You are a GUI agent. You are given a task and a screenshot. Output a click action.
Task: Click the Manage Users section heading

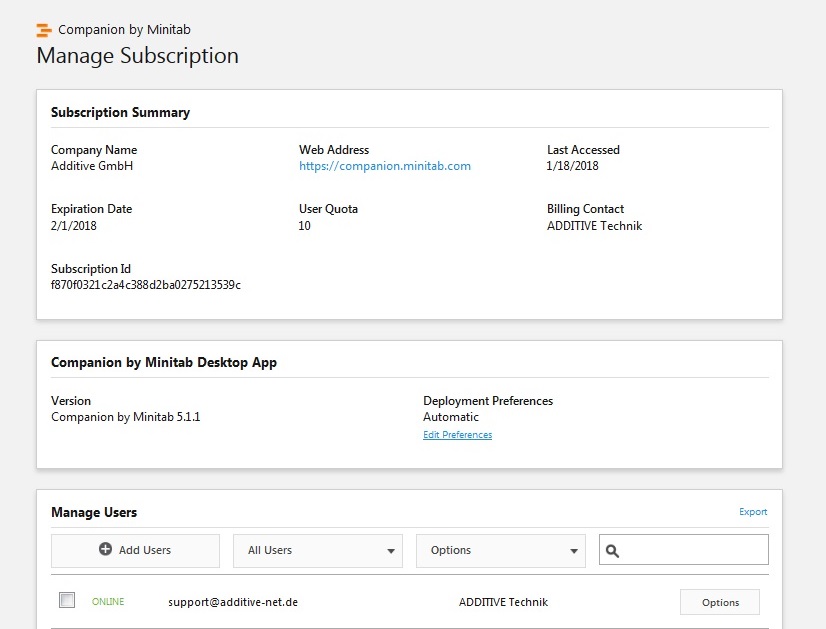[x=94, y=513]
